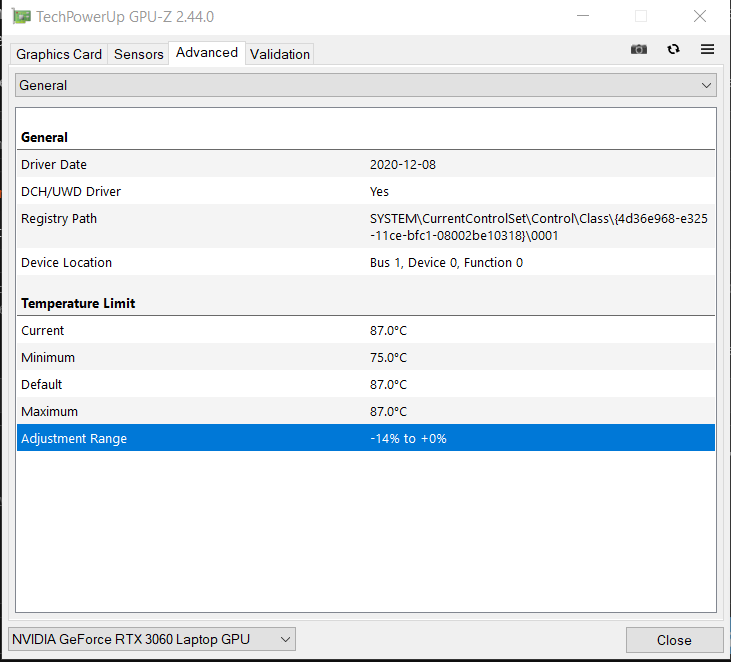Screen dimensions: 731x662
Task: Click the refresh arrows icon
Action: click(673, 49)
